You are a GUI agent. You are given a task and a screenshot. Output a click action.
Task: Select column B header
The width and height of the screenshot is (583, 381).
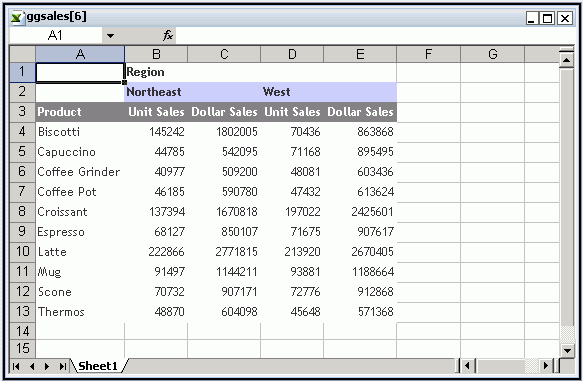pos(156,54)
